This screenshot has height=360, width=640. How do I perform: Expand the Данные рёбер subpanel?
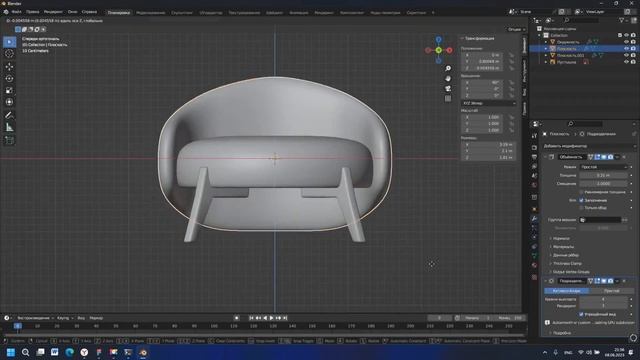pos(565,255)
